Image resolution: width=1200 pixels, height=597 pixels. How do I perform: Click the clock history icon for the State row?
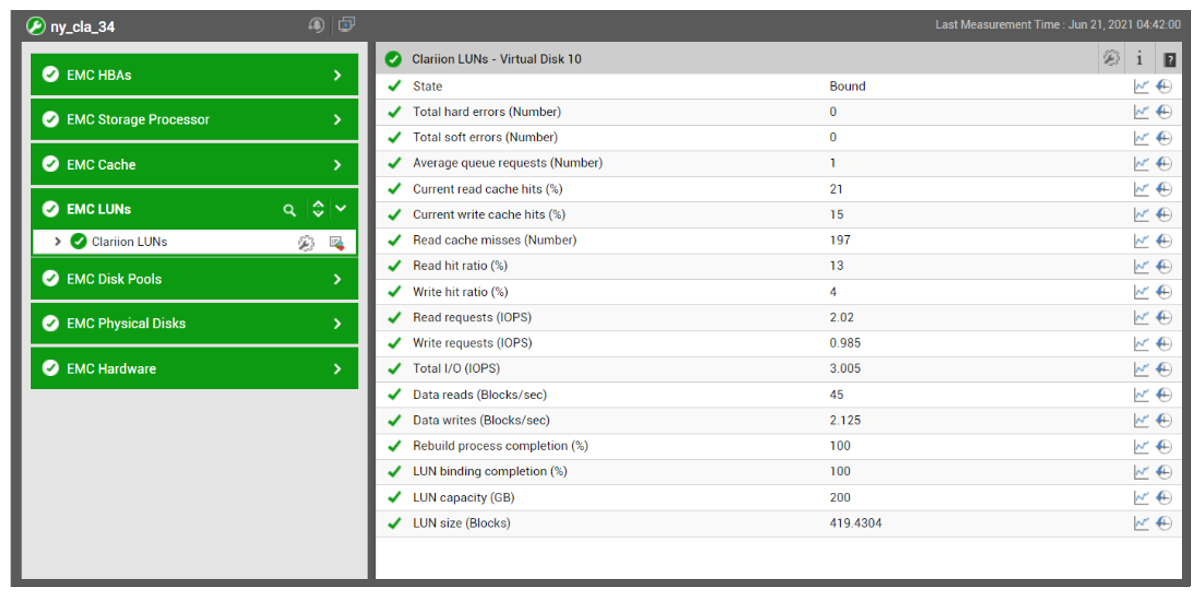[x=1163, y=86]
